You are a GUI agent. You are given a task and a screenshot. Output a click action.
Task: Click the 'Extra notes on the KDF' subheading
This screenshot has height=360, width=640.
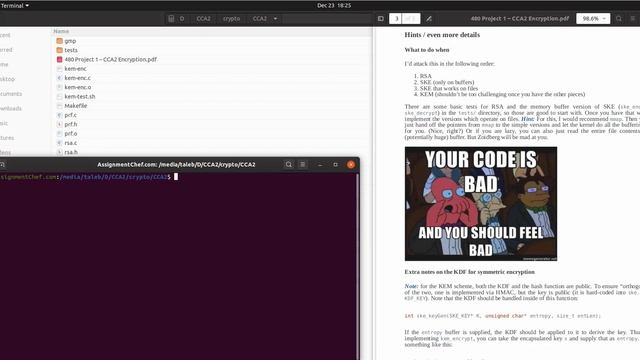(x=469, y=272)
